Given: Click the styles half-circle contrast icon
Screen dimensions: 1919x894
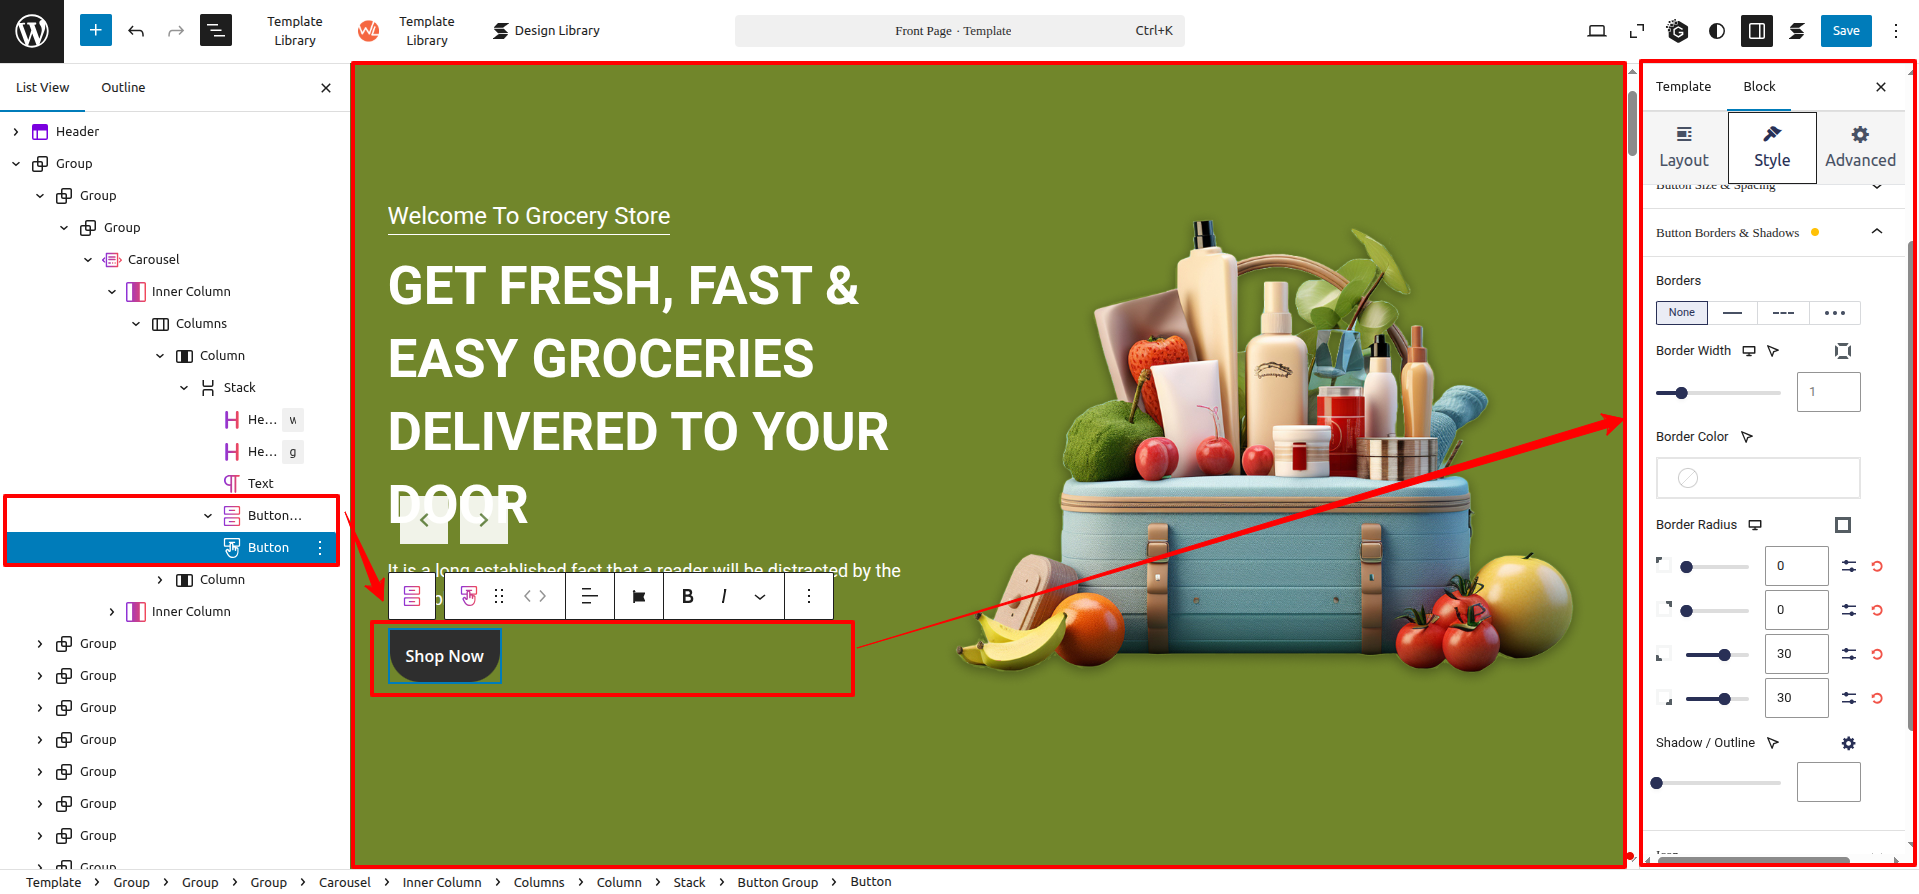Looking at the screenshot, I should pos(1717,31).
